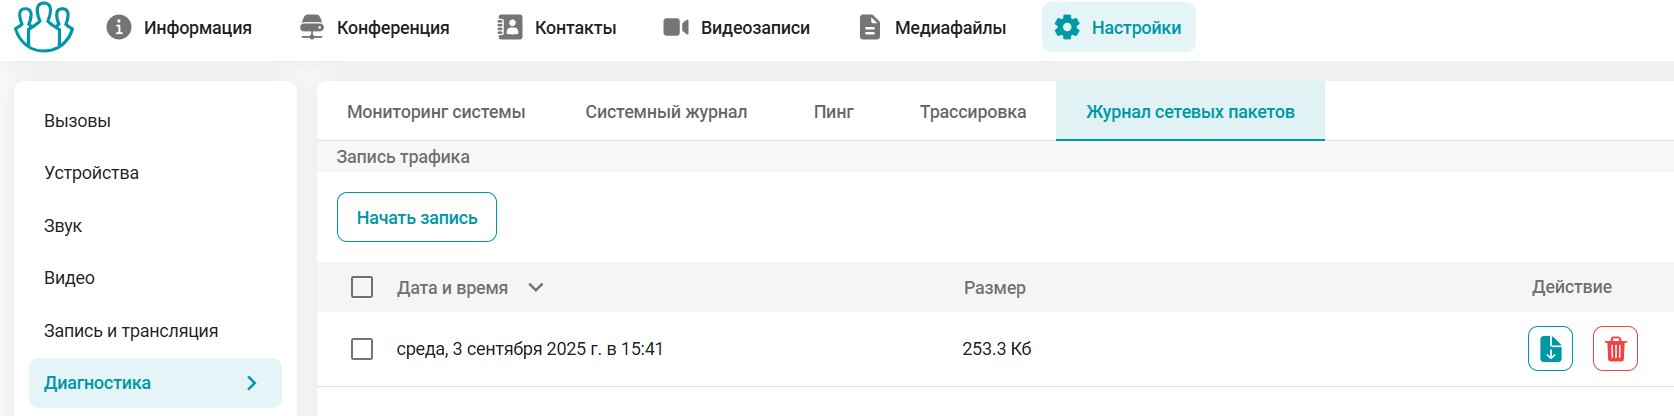Click the Конференция projector icon
The height and width of the screenshot is (416, 1674).
point(312,27)
